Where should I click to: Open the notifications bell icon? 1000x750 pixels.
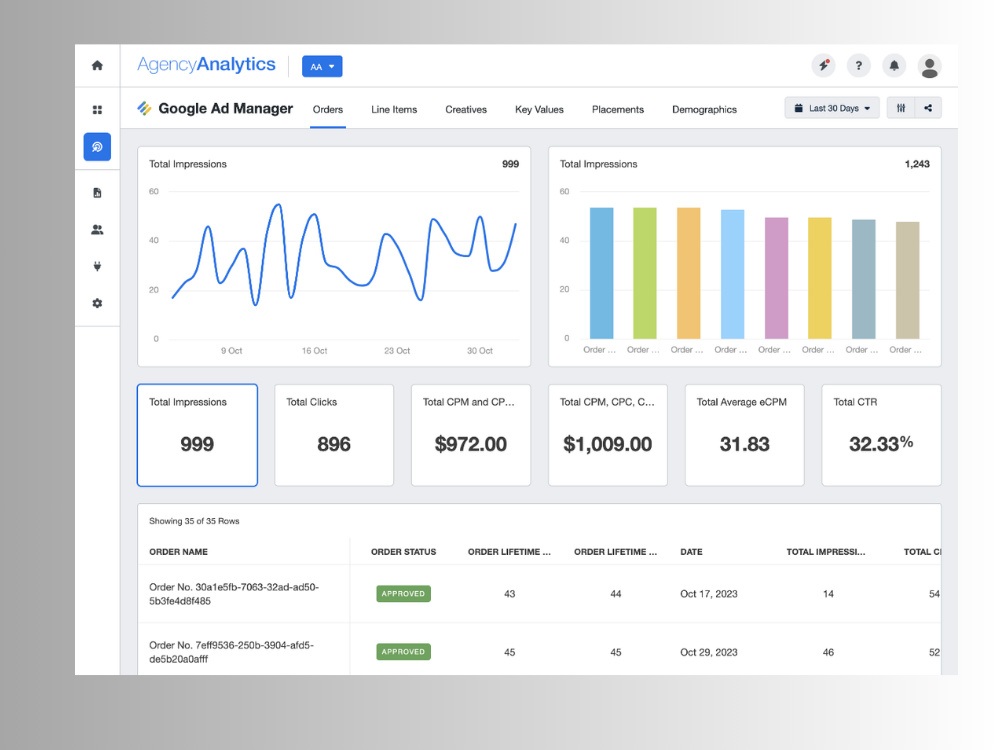click(x=894, y=65)
